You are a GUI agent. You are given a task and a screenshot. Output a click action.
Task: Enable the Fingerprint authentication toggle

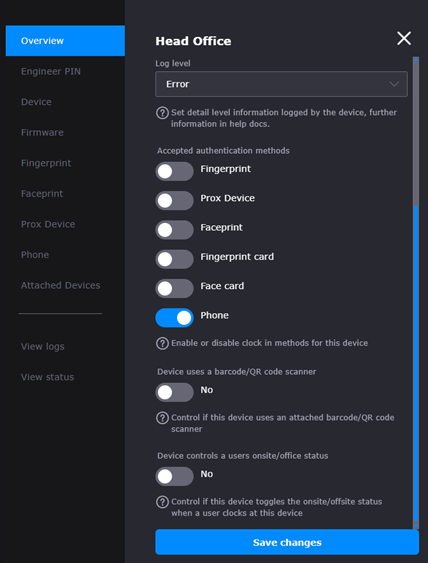[x=175, y=172]
